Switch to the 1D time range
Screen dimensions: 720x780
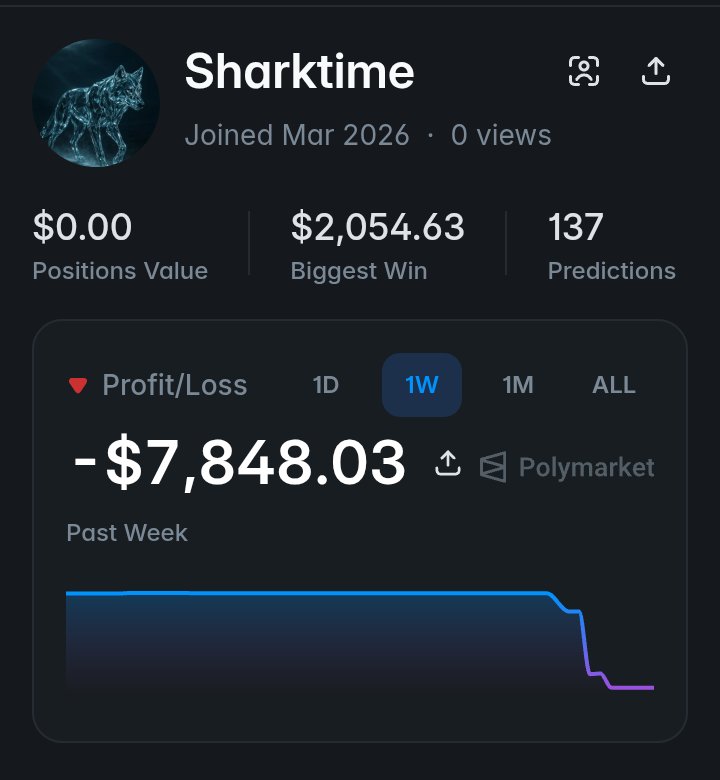(x=326, y=385)
